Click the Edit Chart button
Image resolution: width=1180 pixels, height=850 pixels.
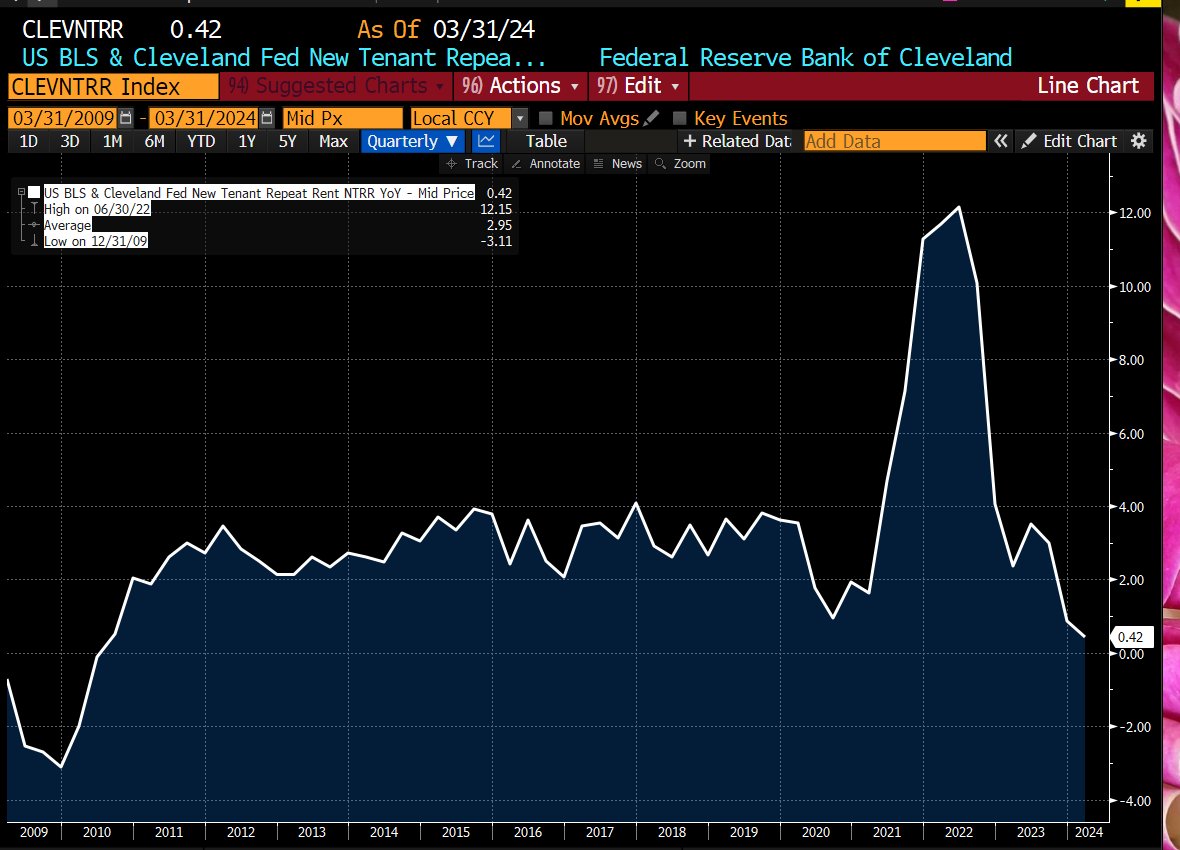[x=1069, y=141]
